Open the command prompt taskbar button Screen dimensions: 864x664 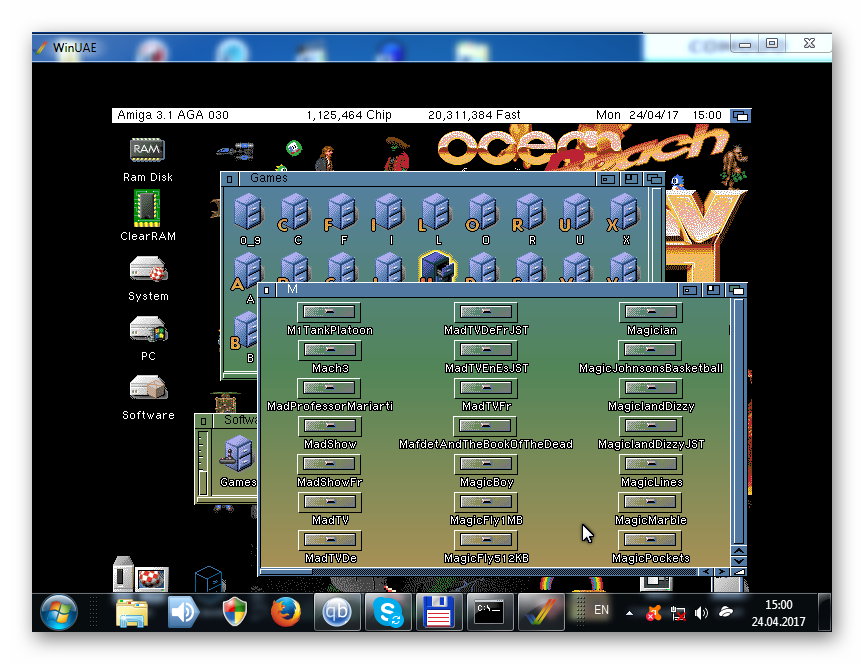click(490, 612)
